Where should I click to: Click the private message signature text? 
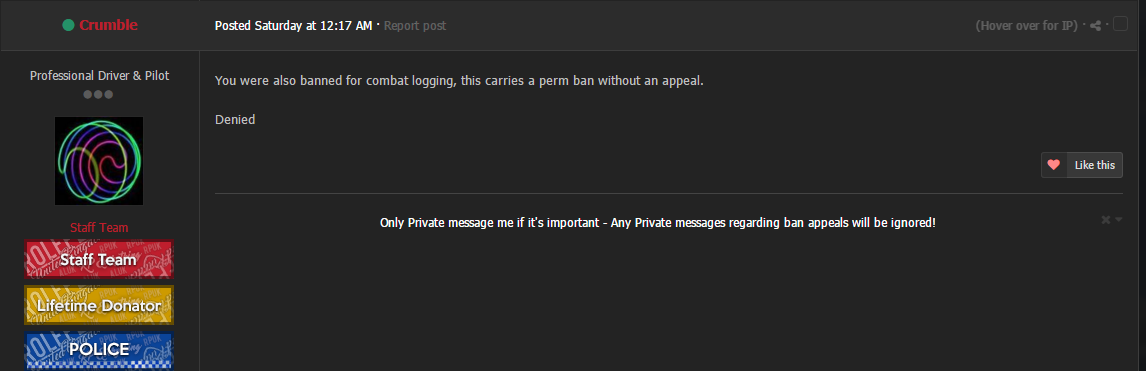[x=658, y=223]
